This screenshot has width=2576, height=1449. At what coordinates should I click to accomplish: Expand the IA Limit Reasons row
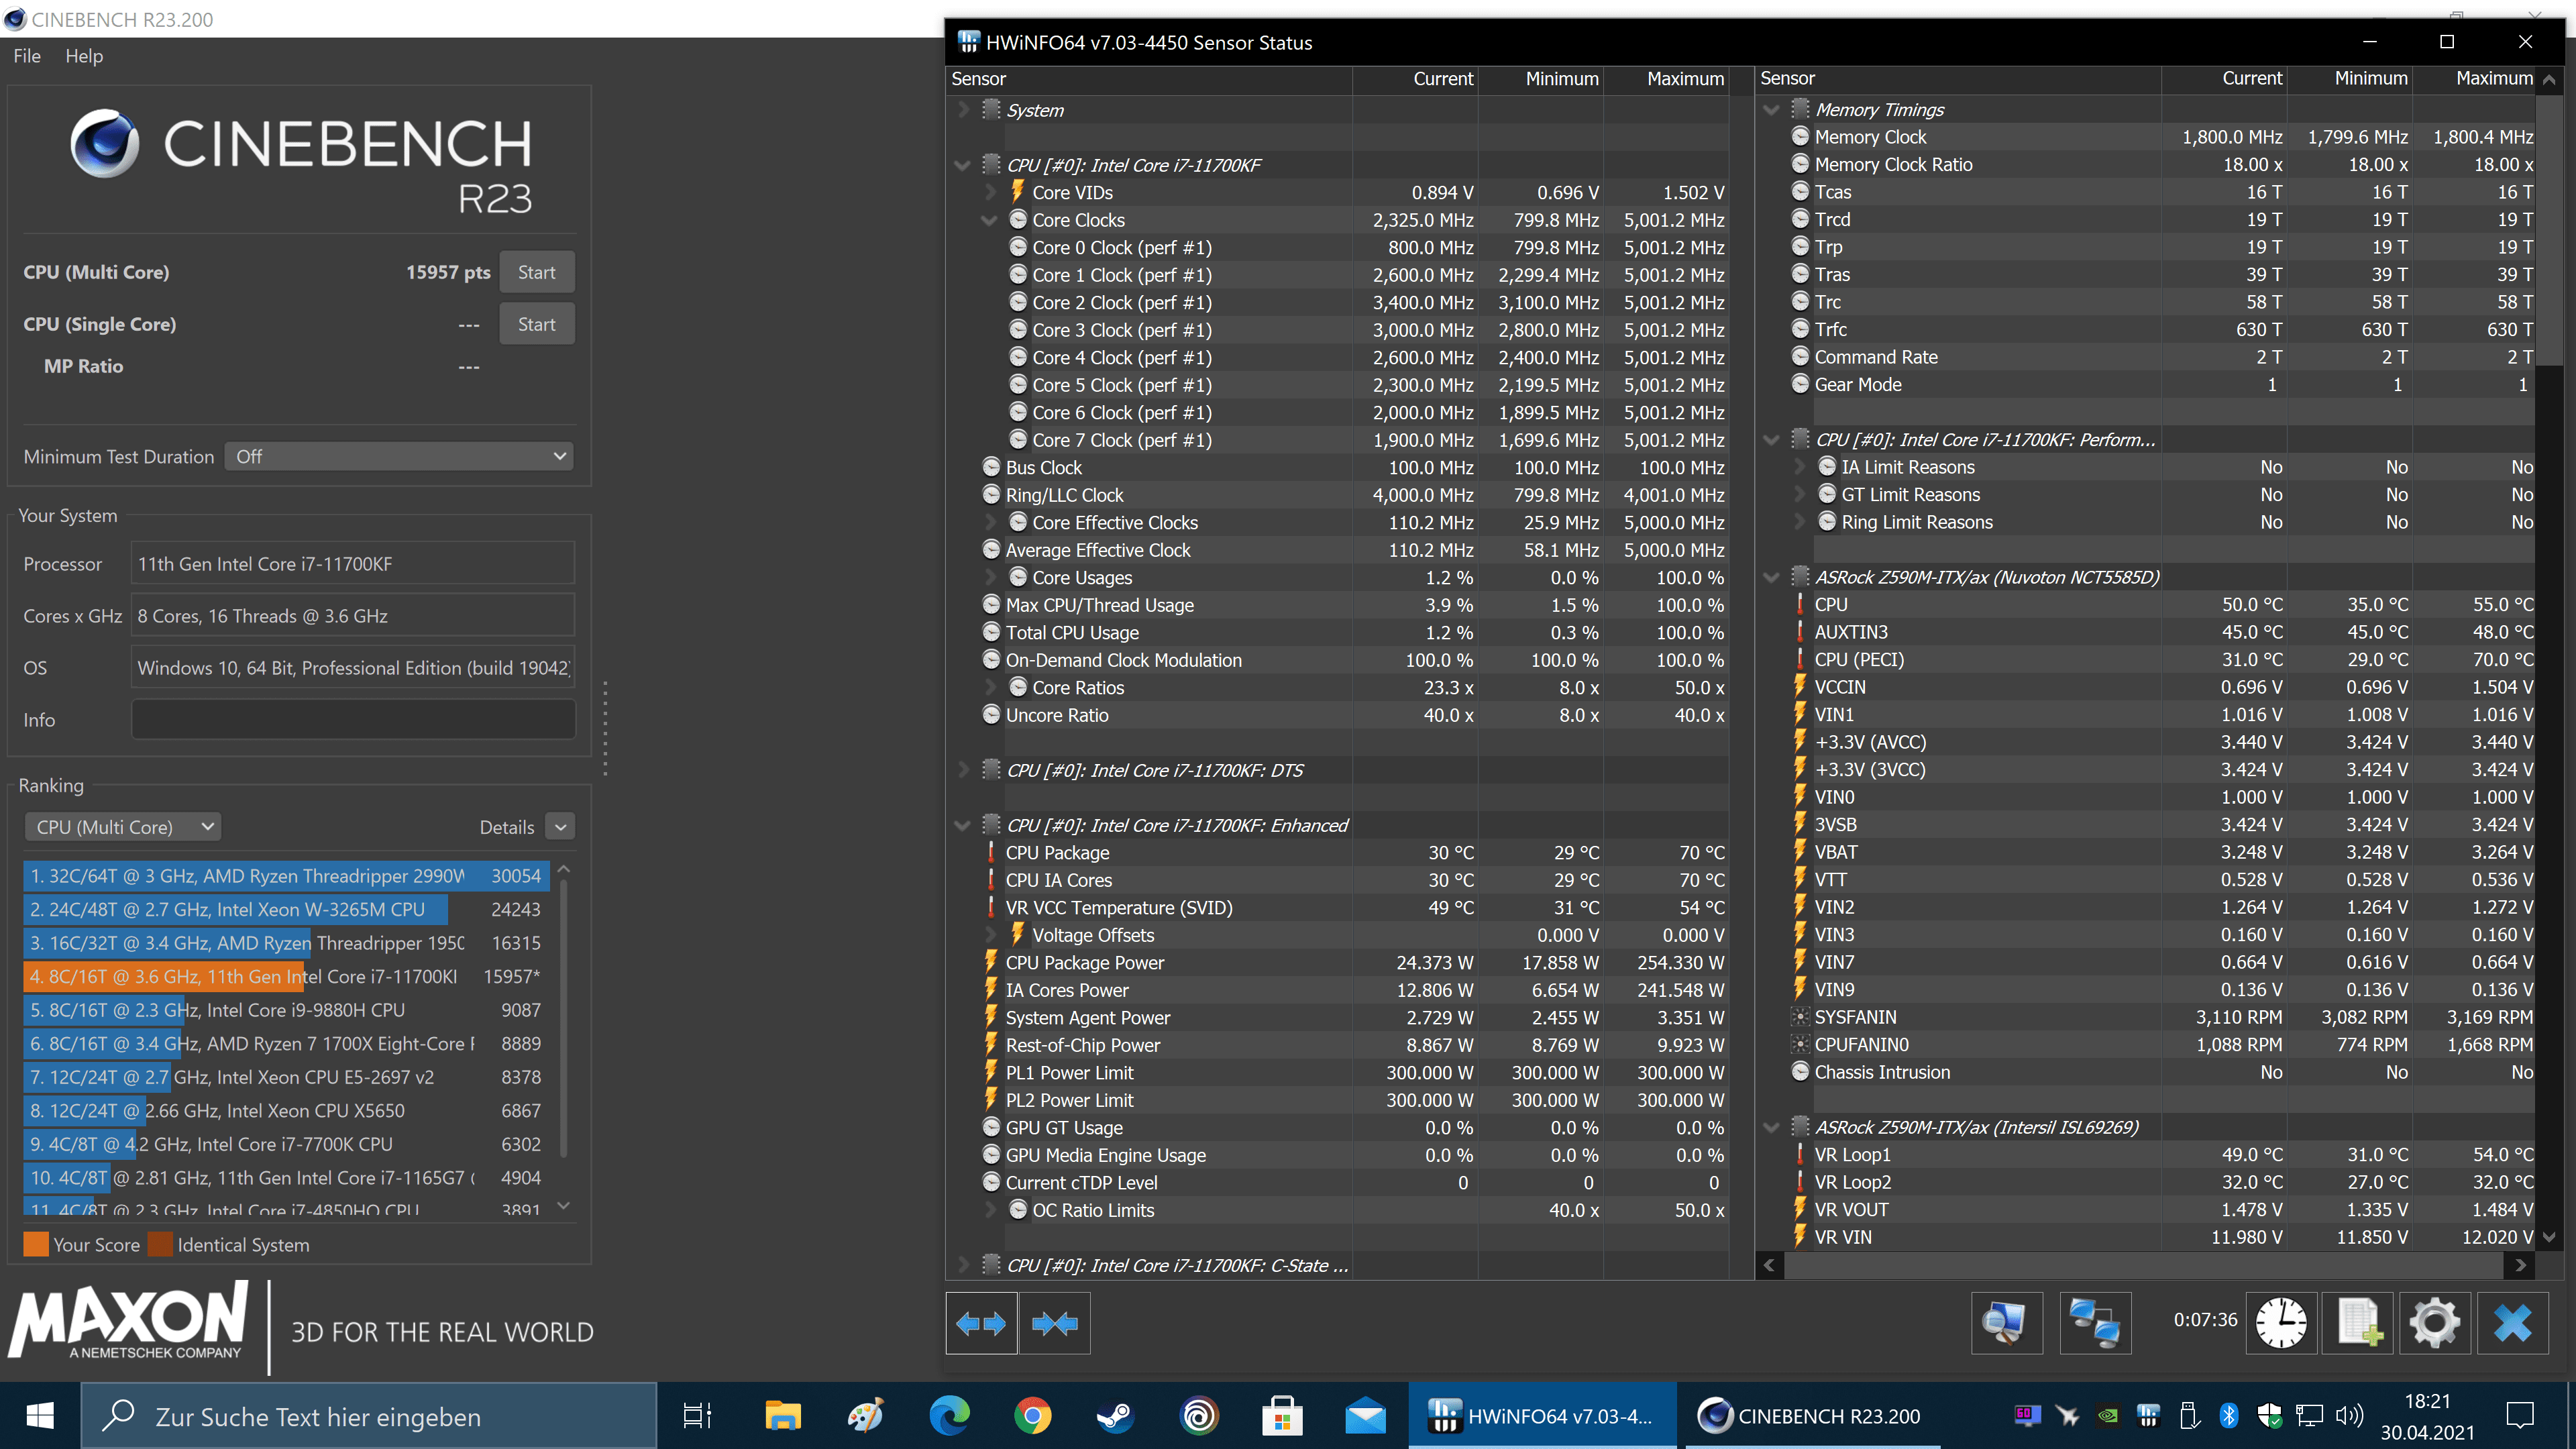(1799, 467)
